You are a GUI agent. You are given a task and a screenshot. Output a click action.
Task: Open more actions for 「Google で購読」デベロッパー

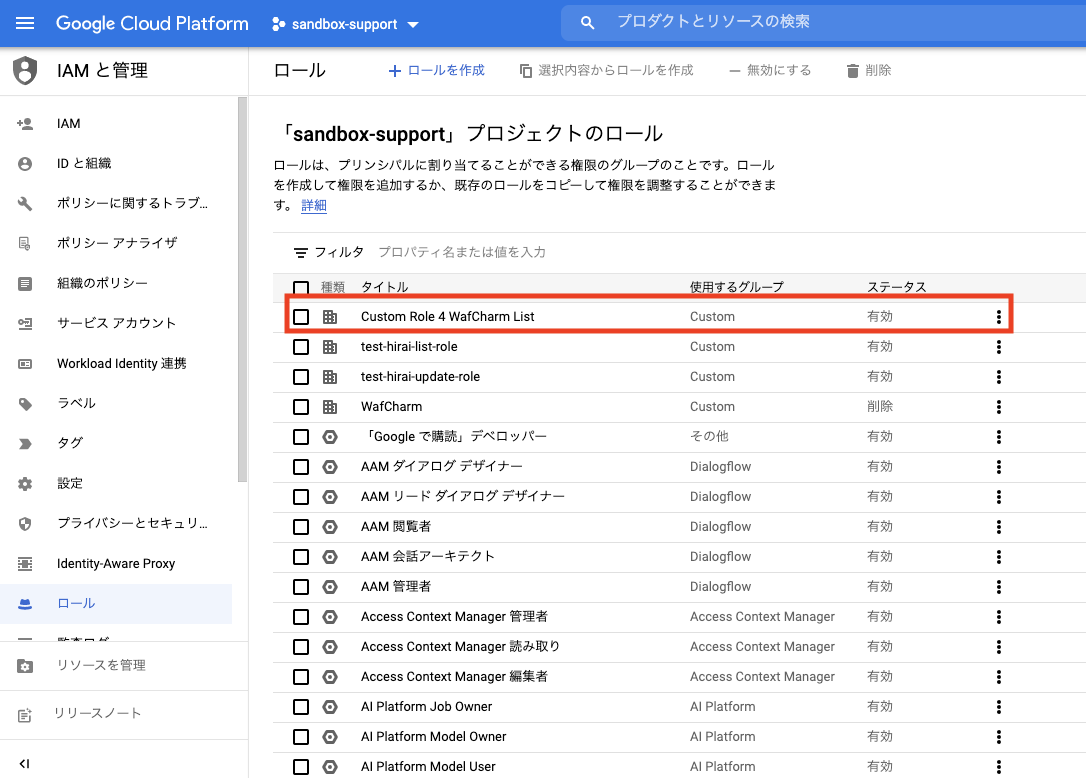[x=998, y=436]
